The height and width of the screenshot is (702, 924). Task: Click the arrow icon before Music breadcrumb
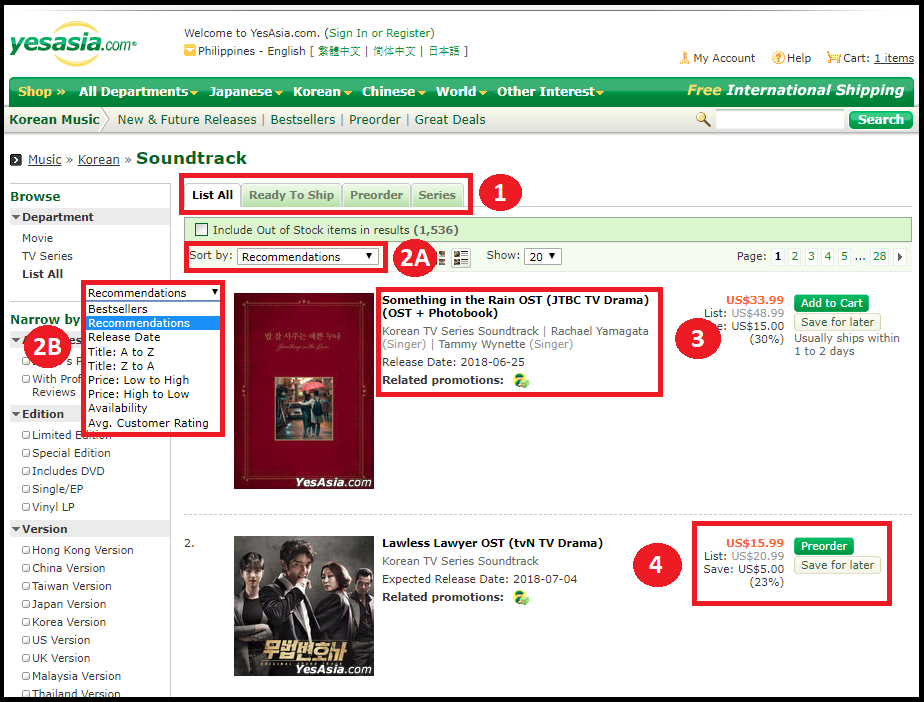click(x=16, y=160)
